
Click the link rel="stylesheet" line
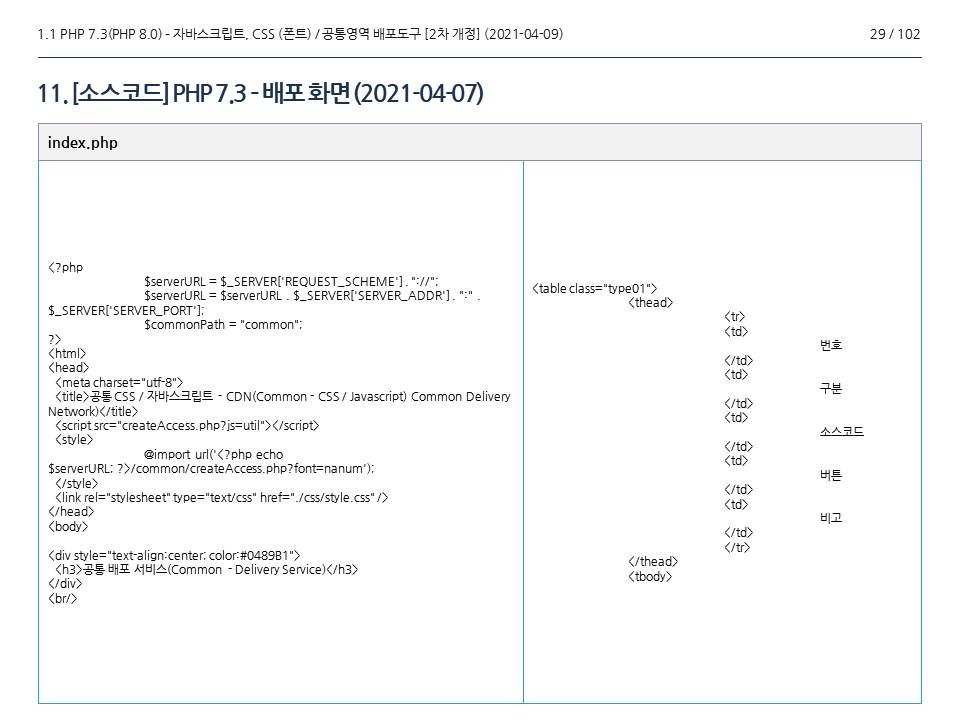(x=221, y=497)
